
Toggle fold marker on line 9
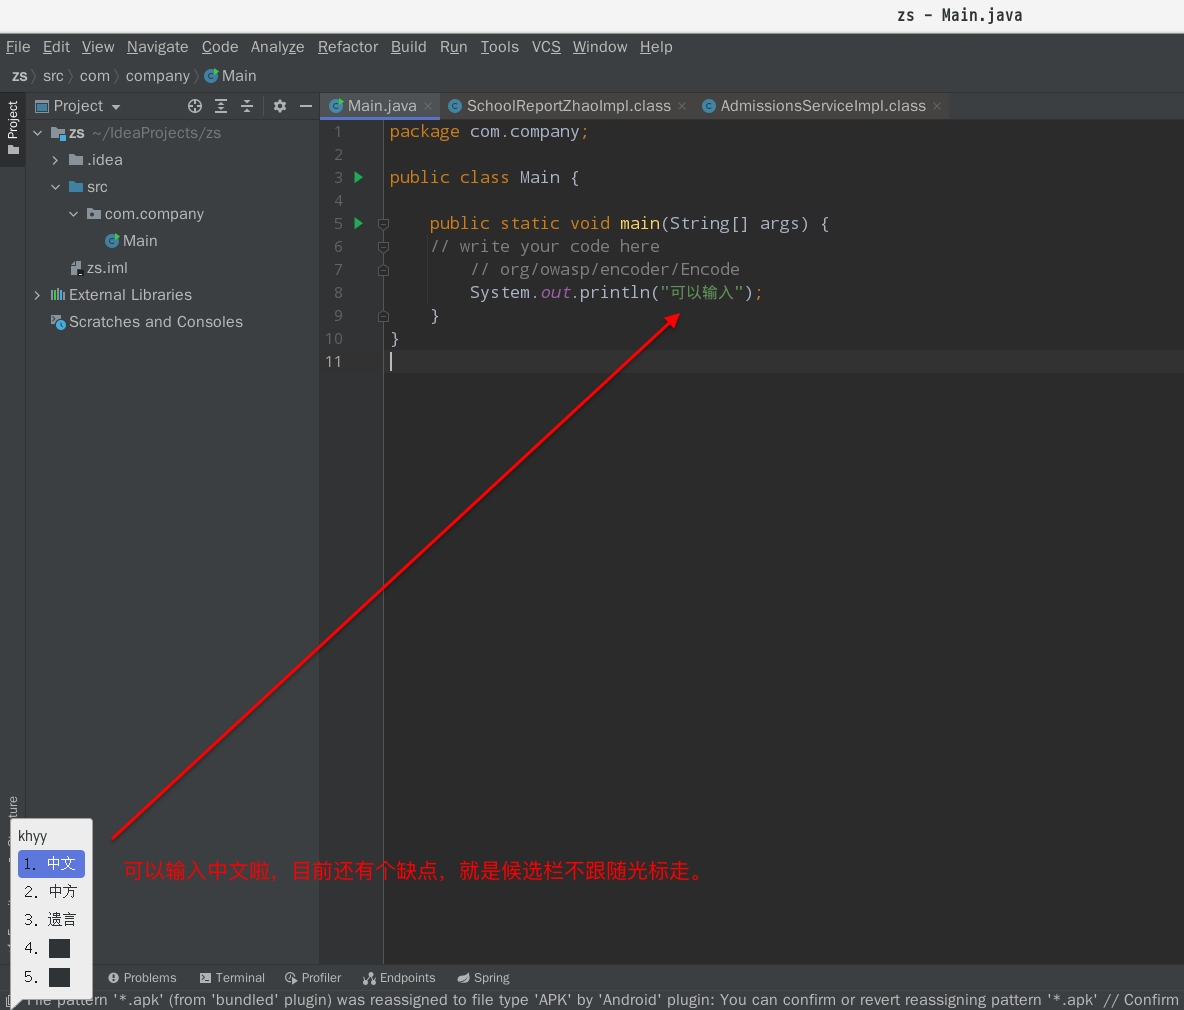click(384, 316)
